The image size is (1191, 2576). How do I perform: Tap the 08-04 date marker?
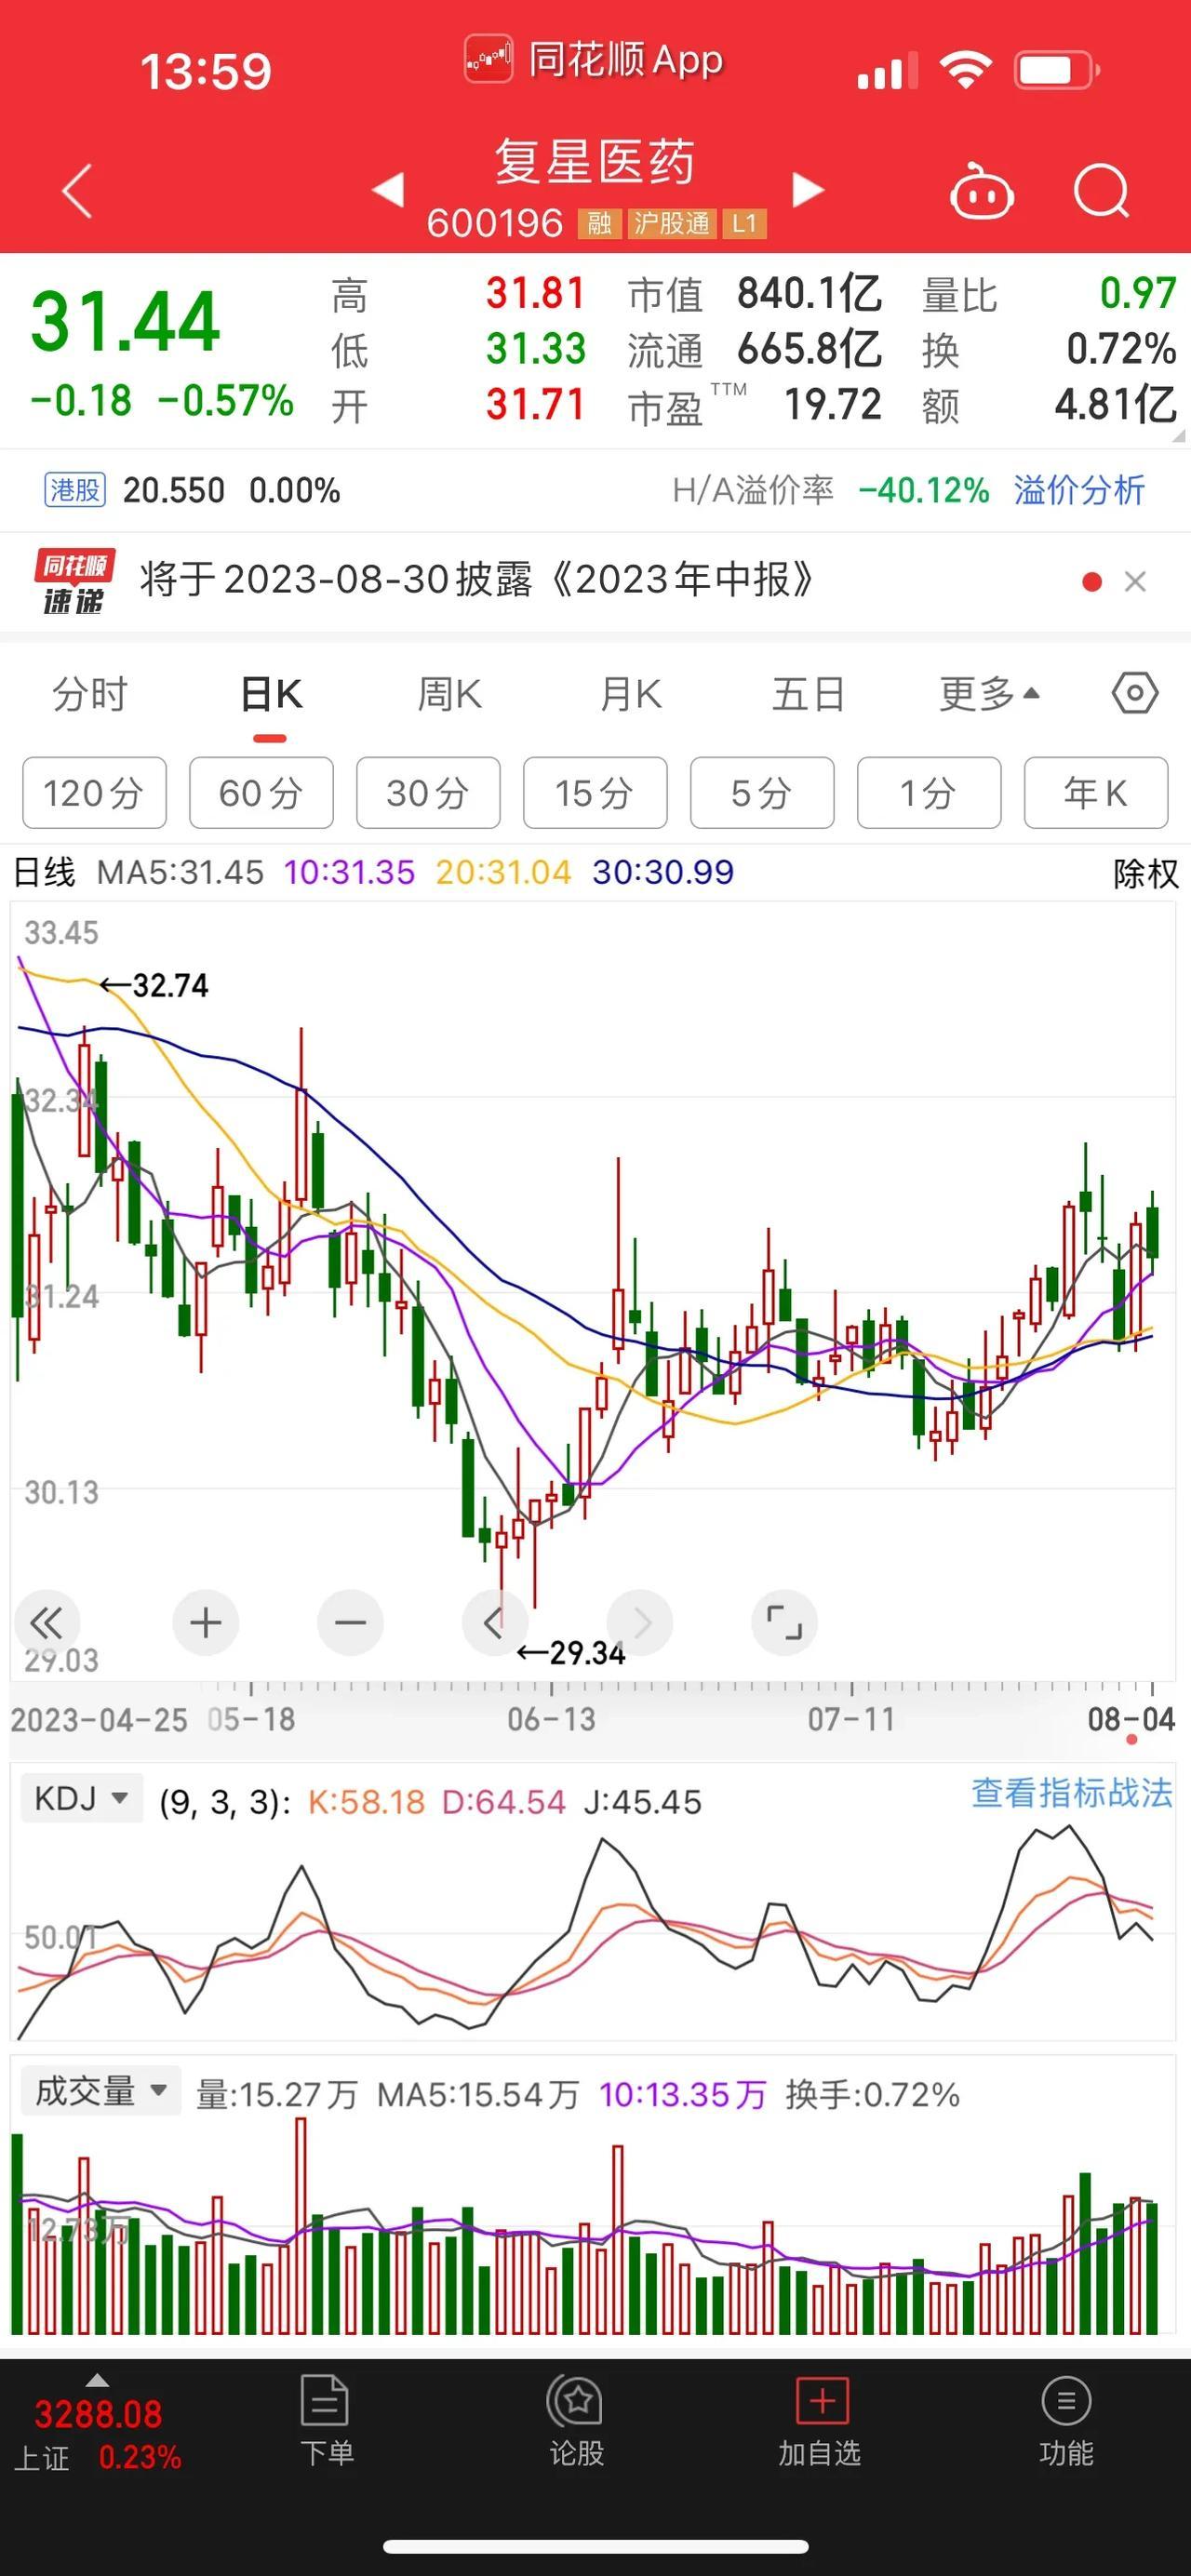click(1131, 1719)
